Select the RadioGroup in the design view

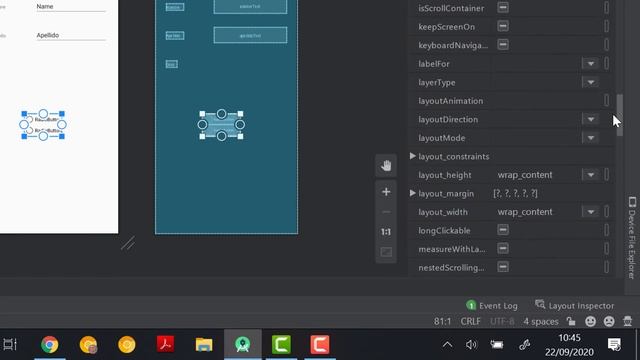pos(43,125)
